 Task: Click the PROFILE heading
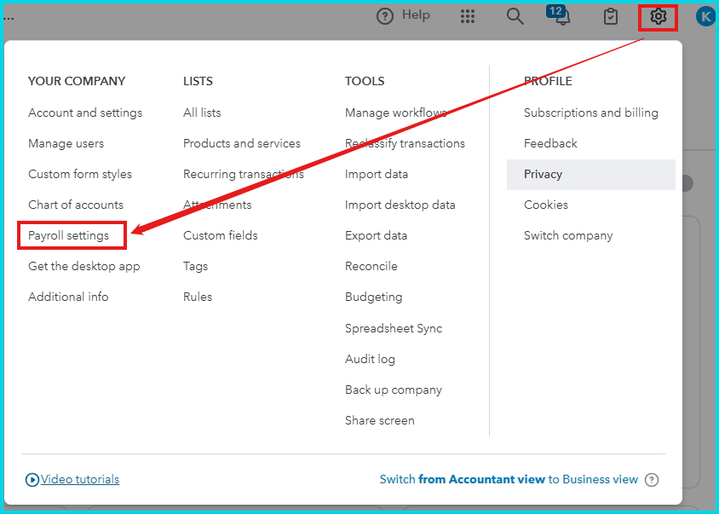548,81
